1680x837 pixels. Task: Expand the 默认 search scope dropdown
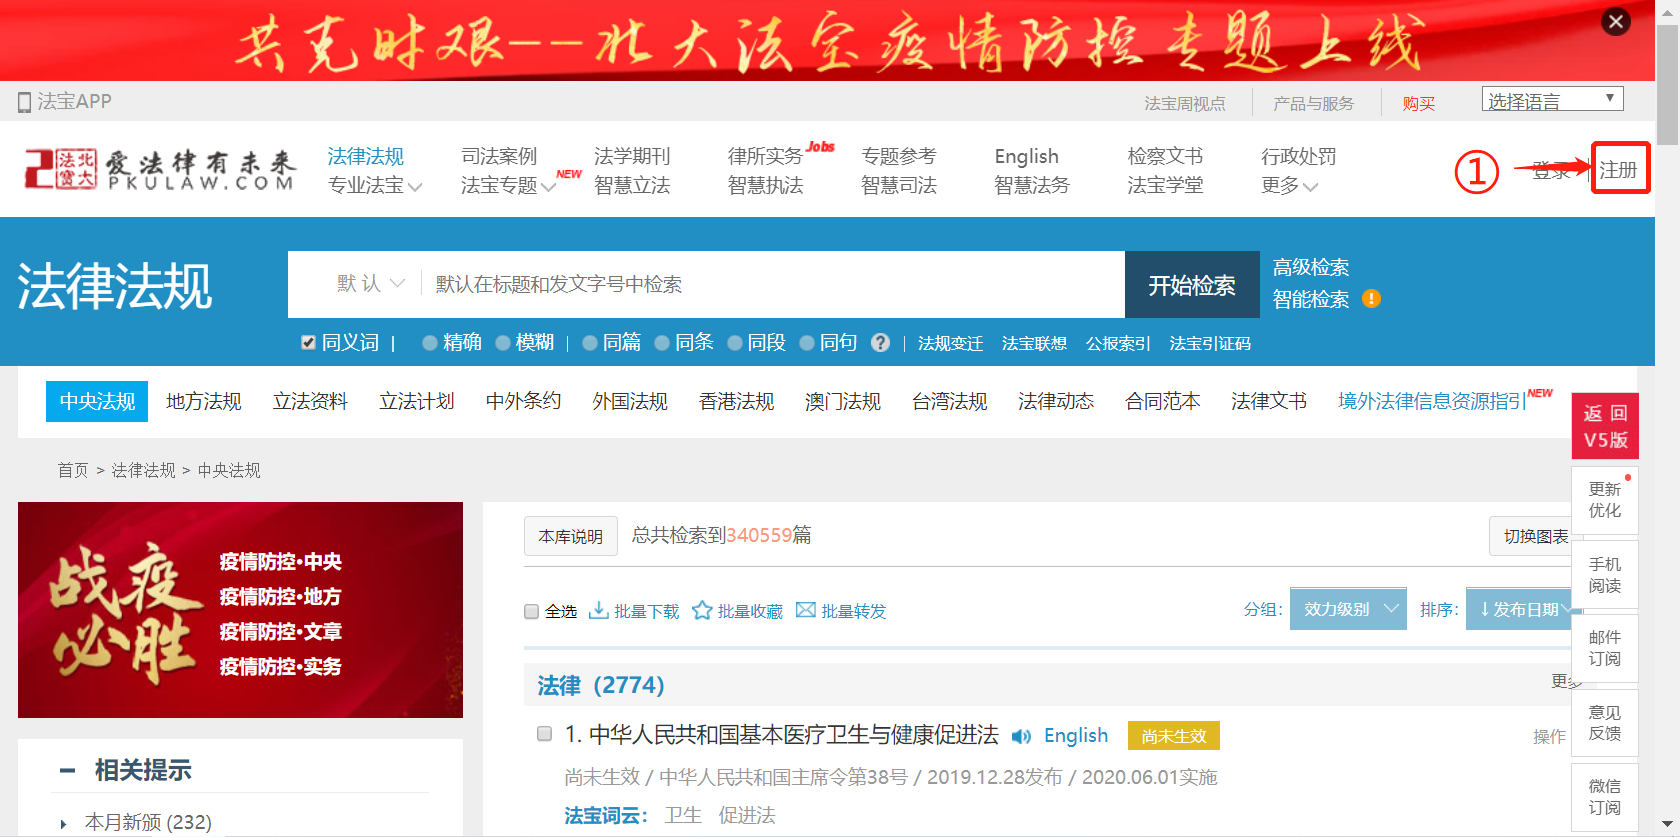click(370, 284)
